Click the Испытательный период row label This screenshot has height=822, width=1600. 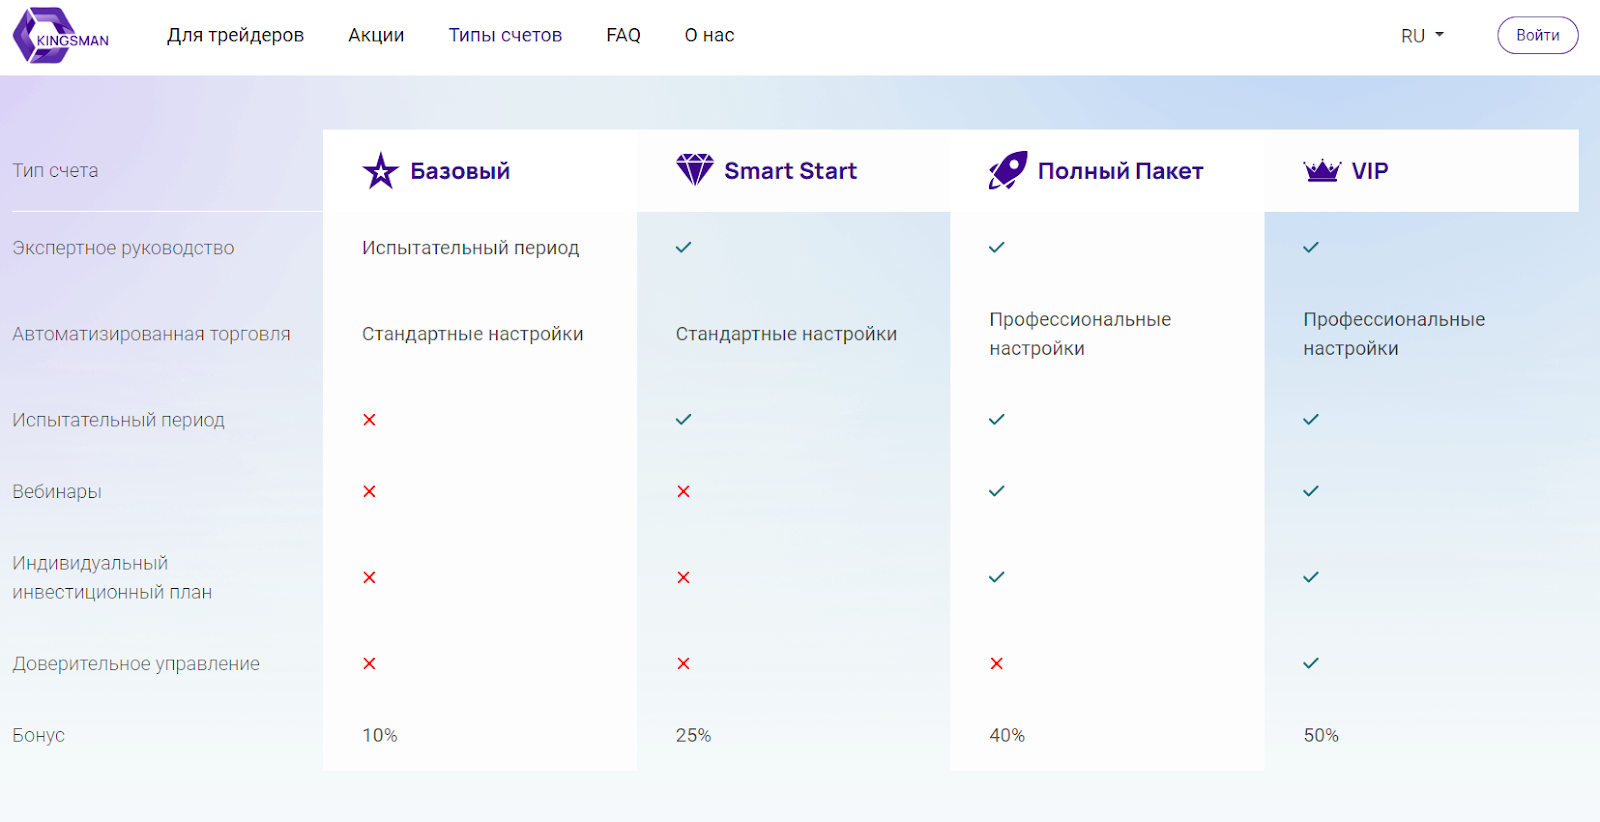pos(118,420)
